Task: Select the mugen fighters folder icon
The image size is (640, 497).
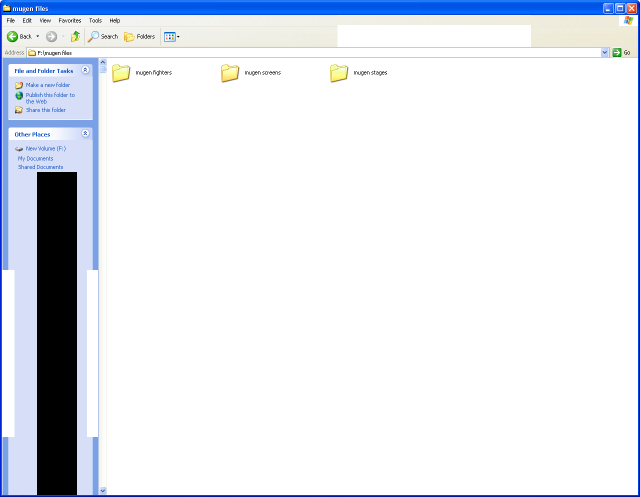Action: point(121,73)
